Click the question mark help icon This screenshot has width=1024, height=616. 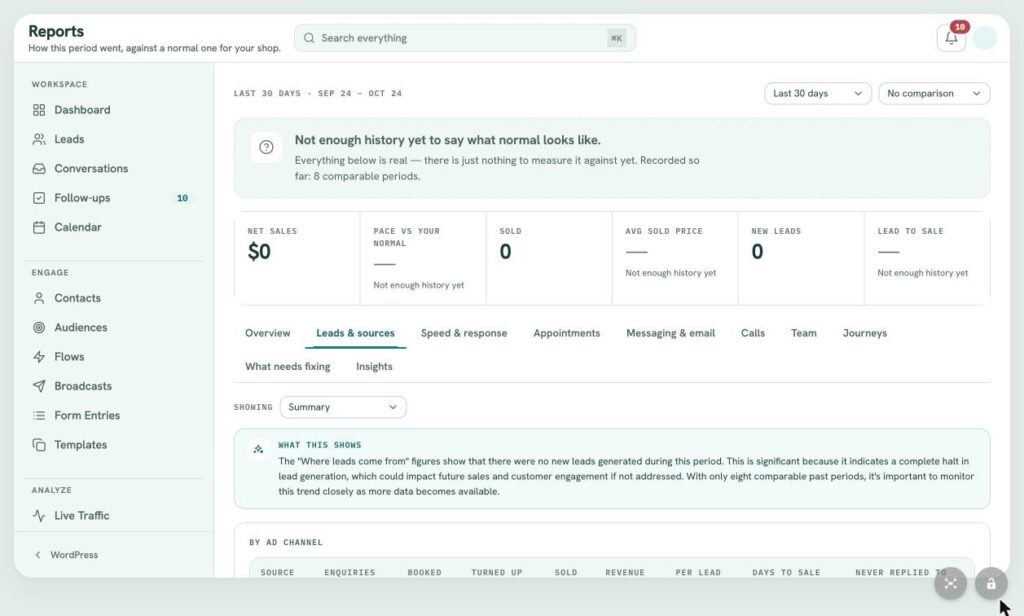(266, 147)
